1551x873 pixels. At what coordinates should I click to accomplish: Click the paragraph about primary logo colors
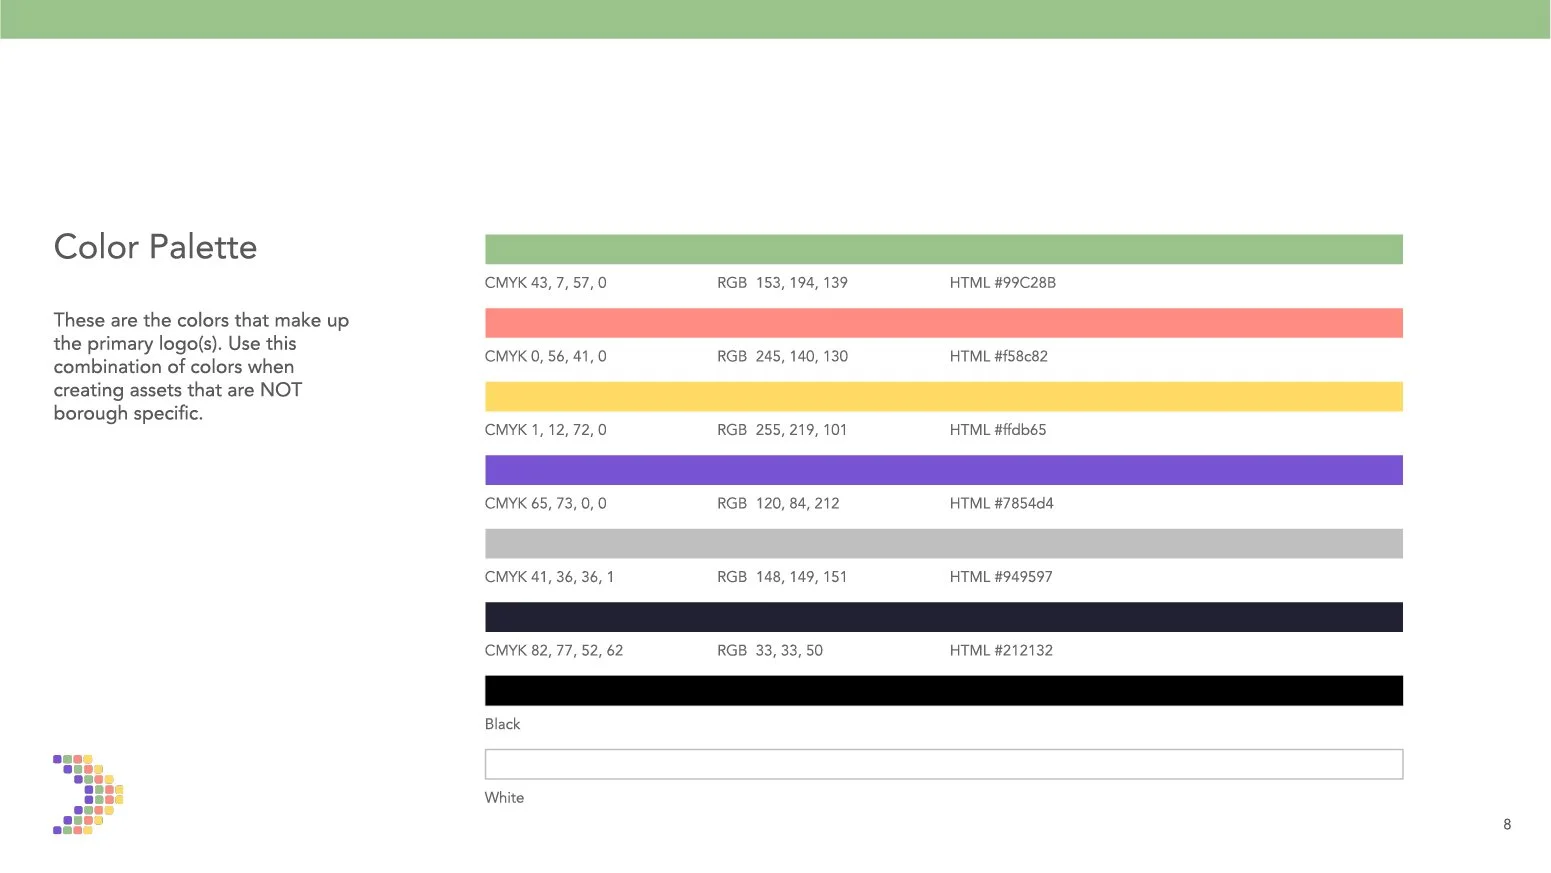201,366
